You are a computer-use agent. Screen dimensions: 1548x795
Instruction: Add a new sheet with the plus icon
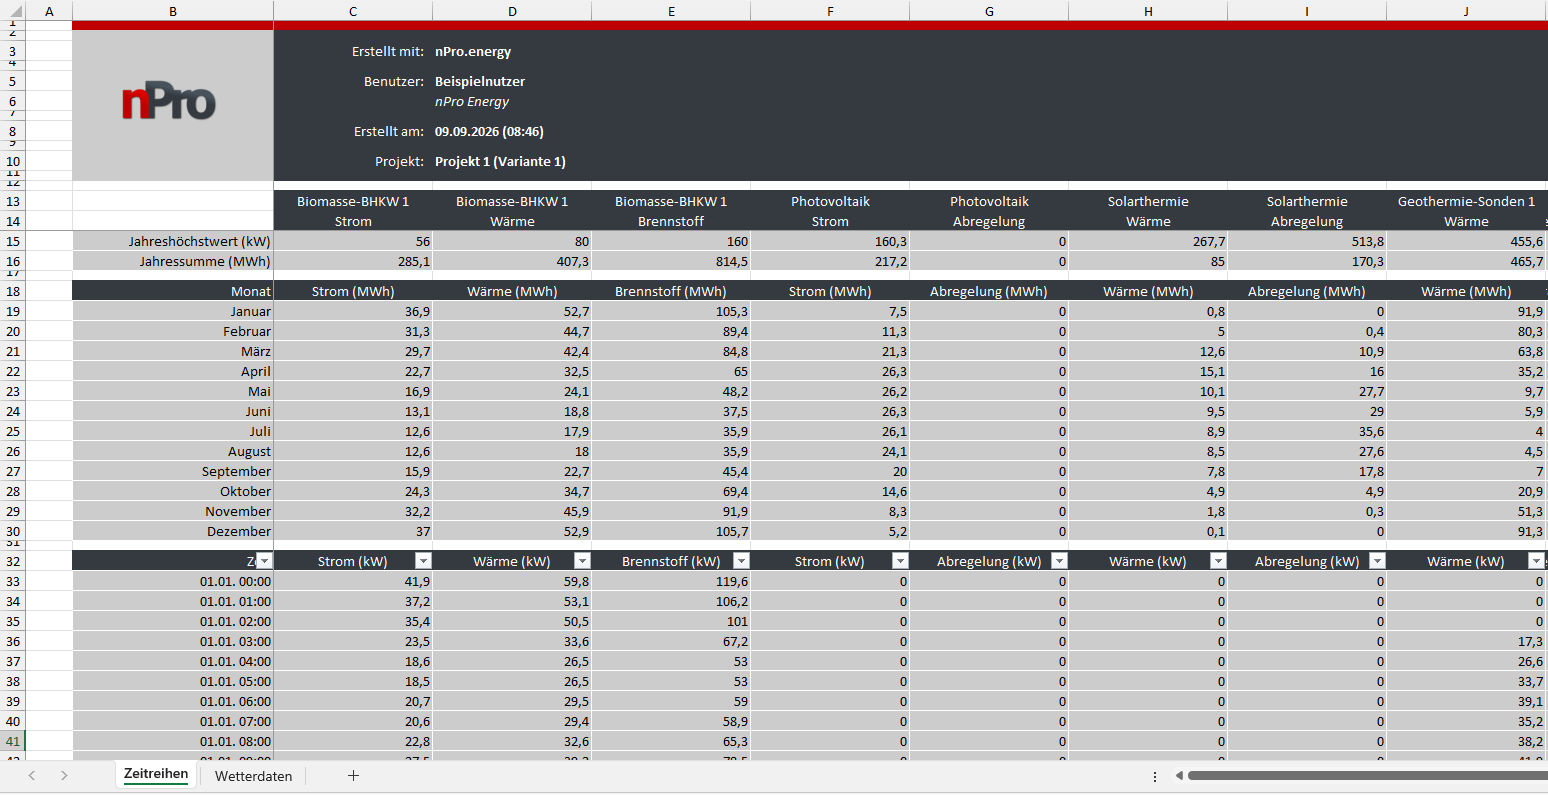pos(353,776)
